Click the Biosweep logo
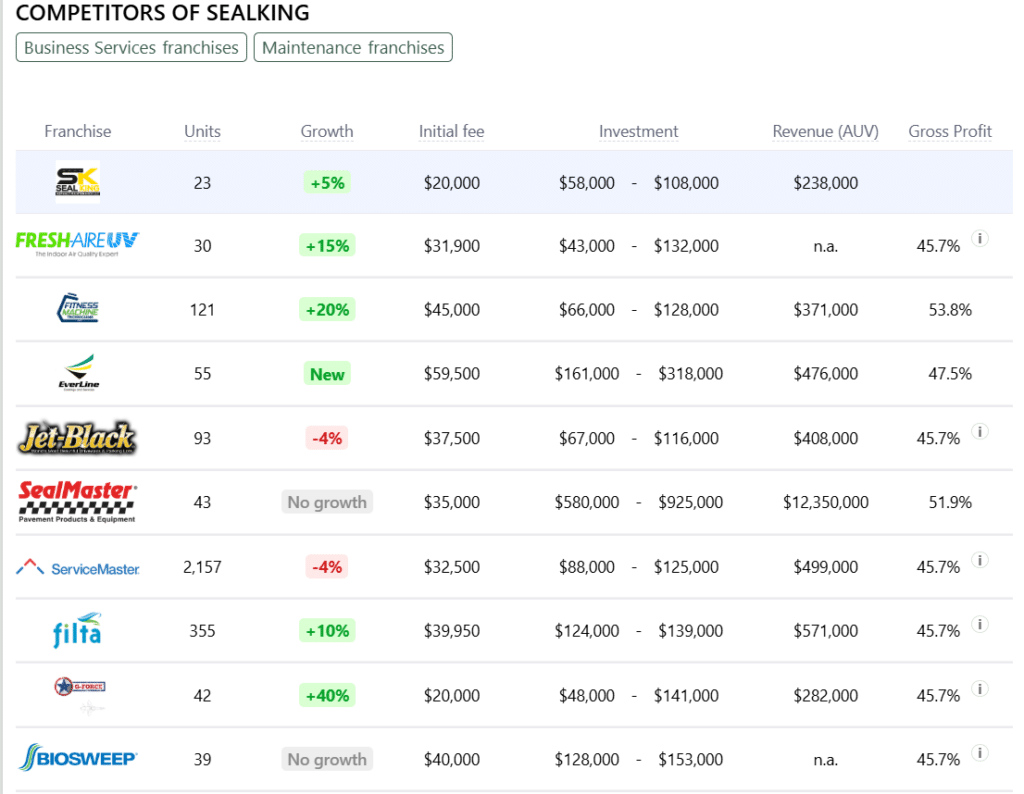This screenshot has width=1024, height=794. [77, 758]
